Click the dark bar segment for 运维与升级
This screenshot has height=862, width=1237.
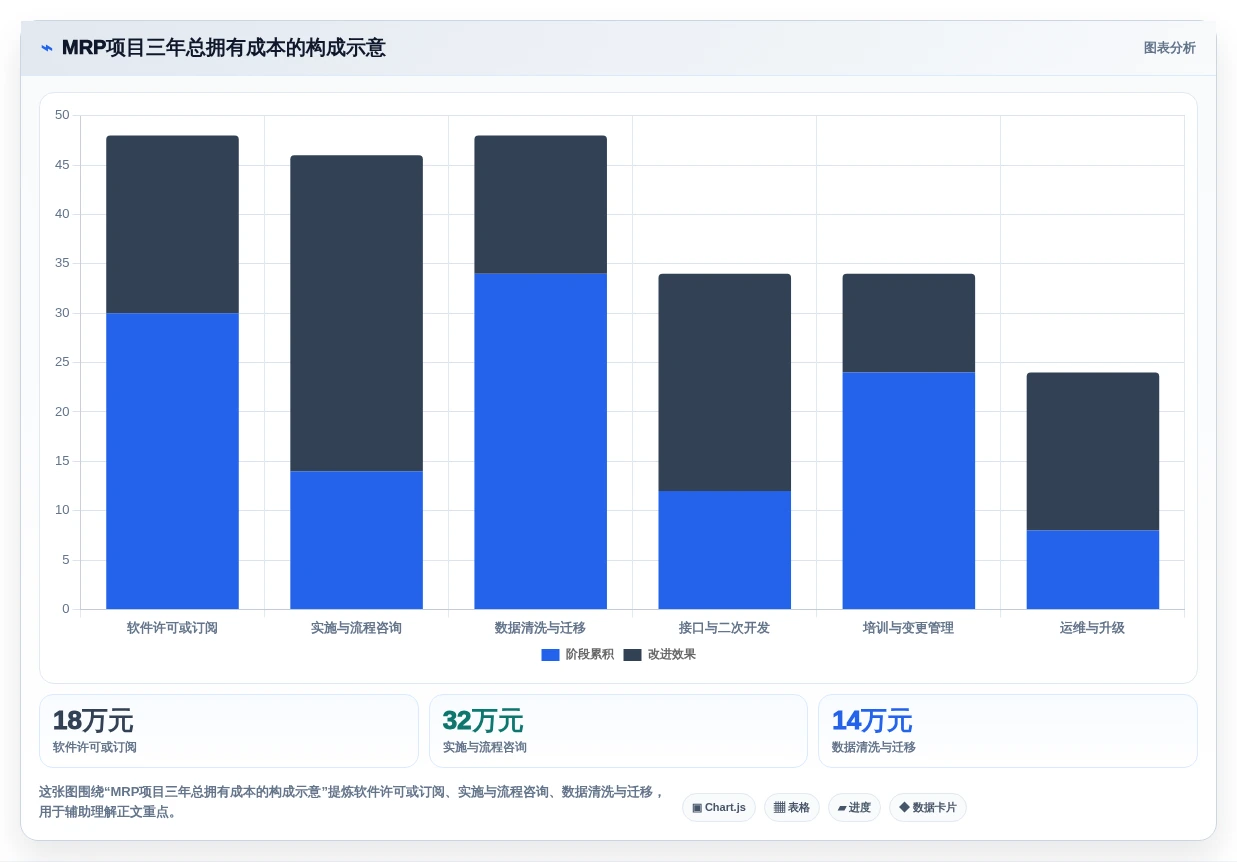1092,451
